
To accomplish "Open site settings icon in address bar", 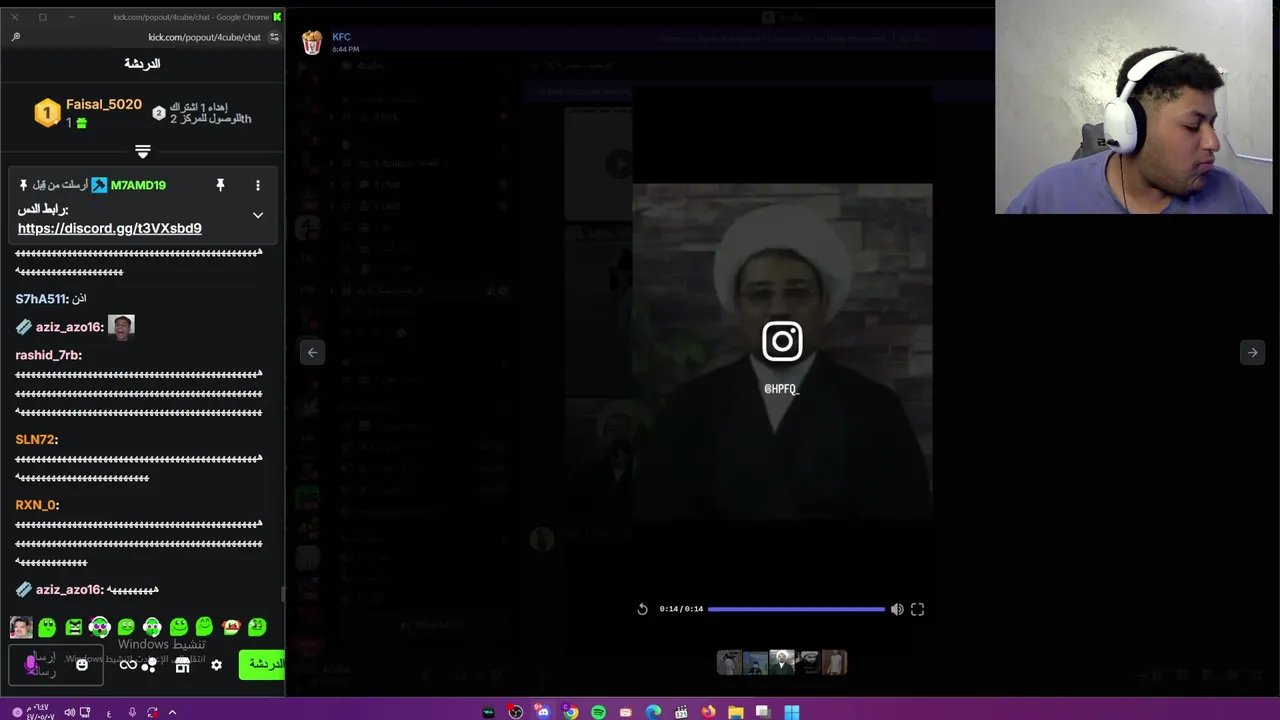I will (x=274, y=37).
